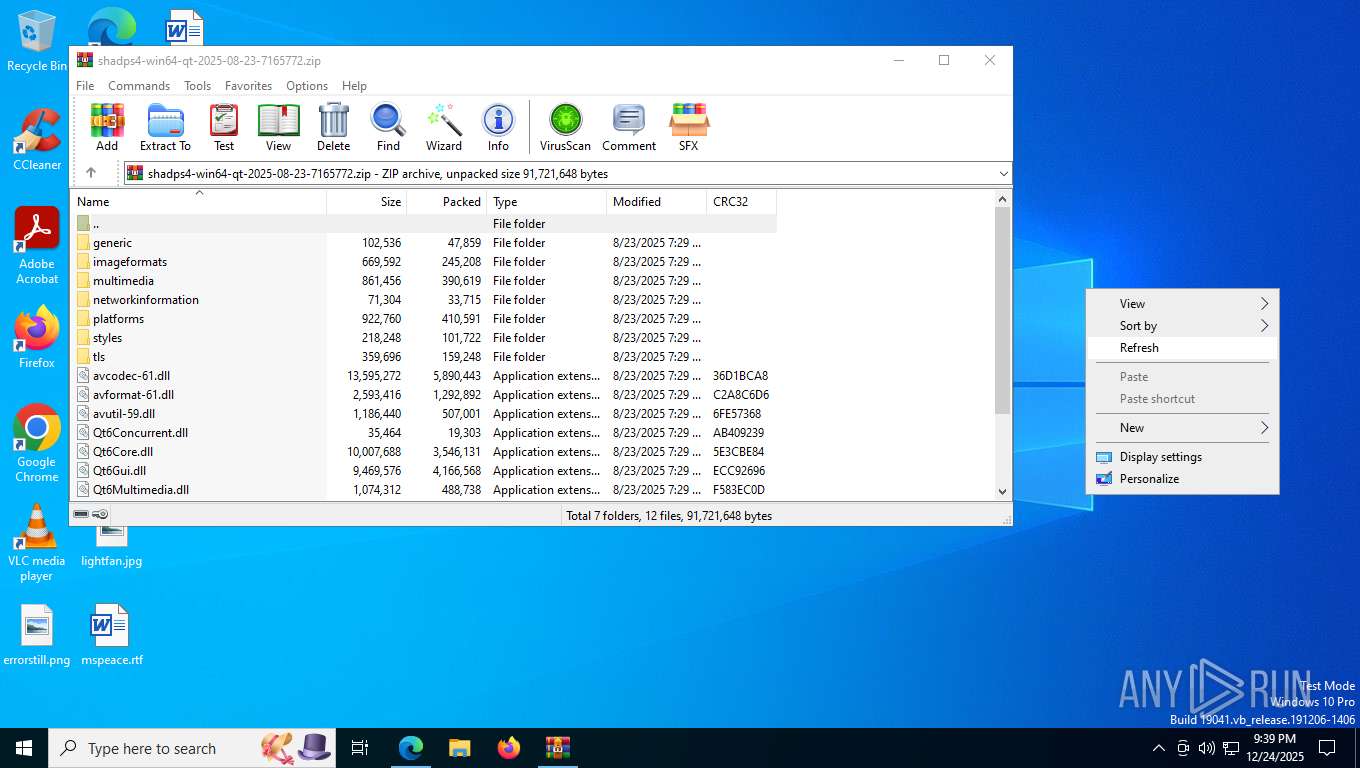Click the file list scroll up arrow
The height and width of the screenshot is (768, 1360).
point(1003,199)
